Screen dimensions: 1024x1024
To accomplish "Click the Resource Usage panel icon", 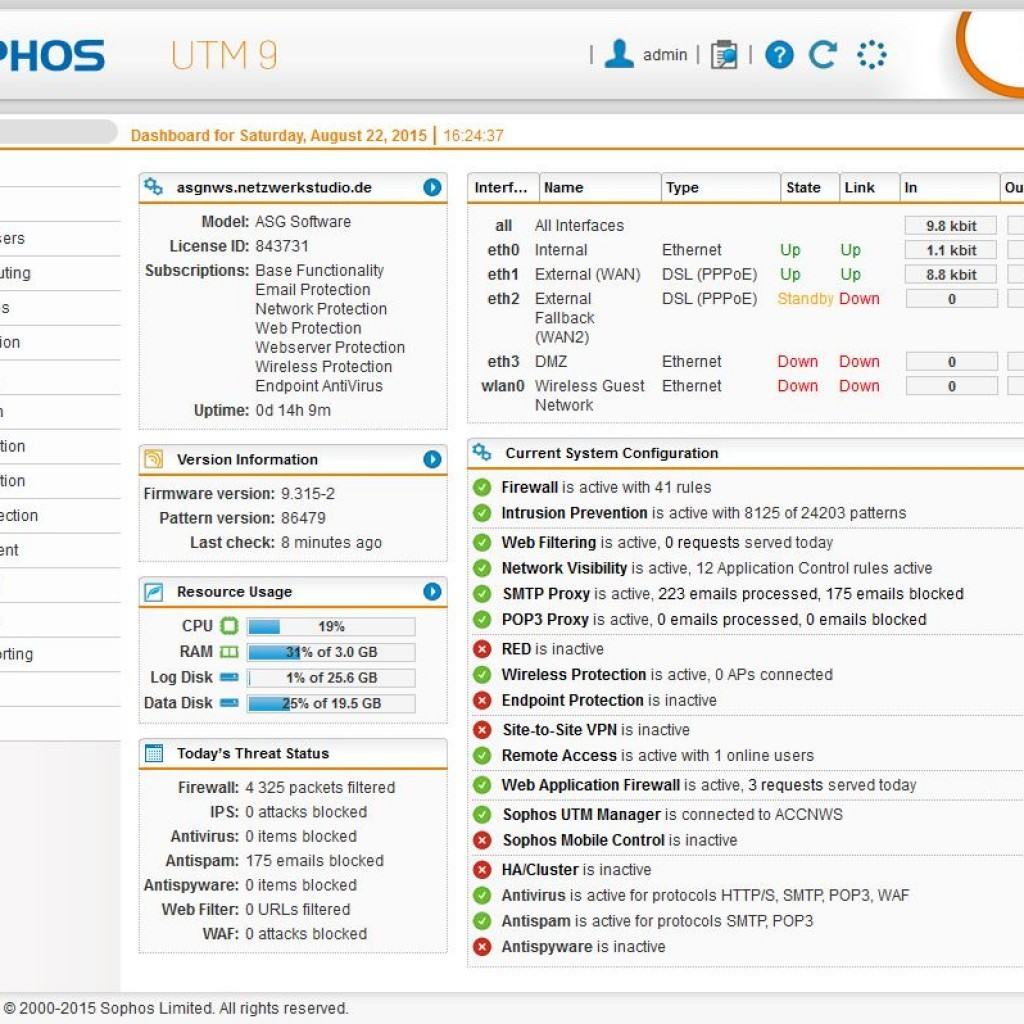I will [153, 592].
